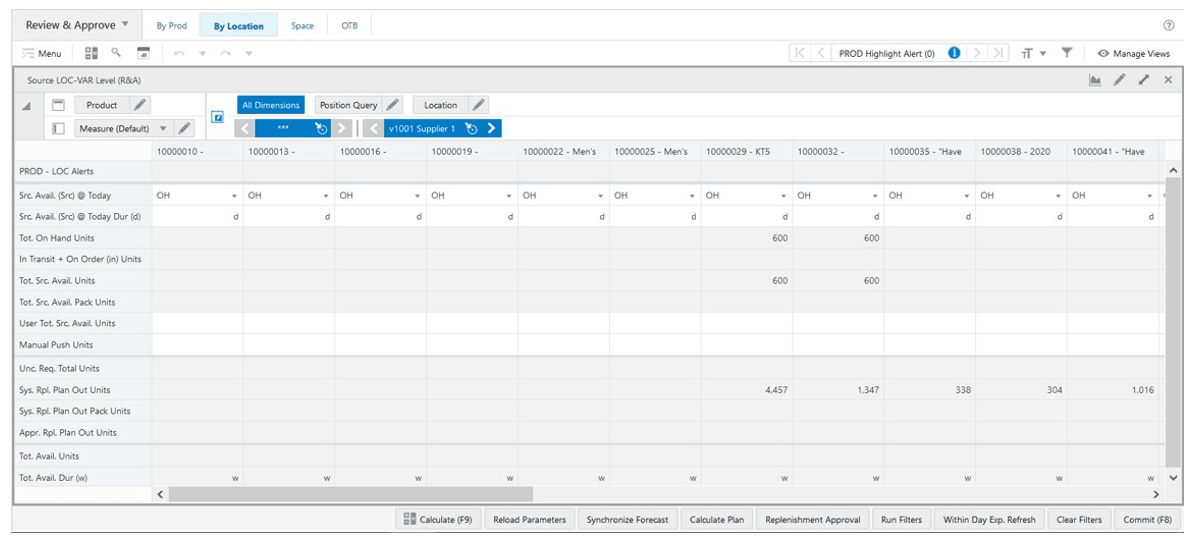Image resolution: width=1197 pixels, height=544 pixels.
Task: Select the Manual Push Units row header
Action: click(82, 345)
